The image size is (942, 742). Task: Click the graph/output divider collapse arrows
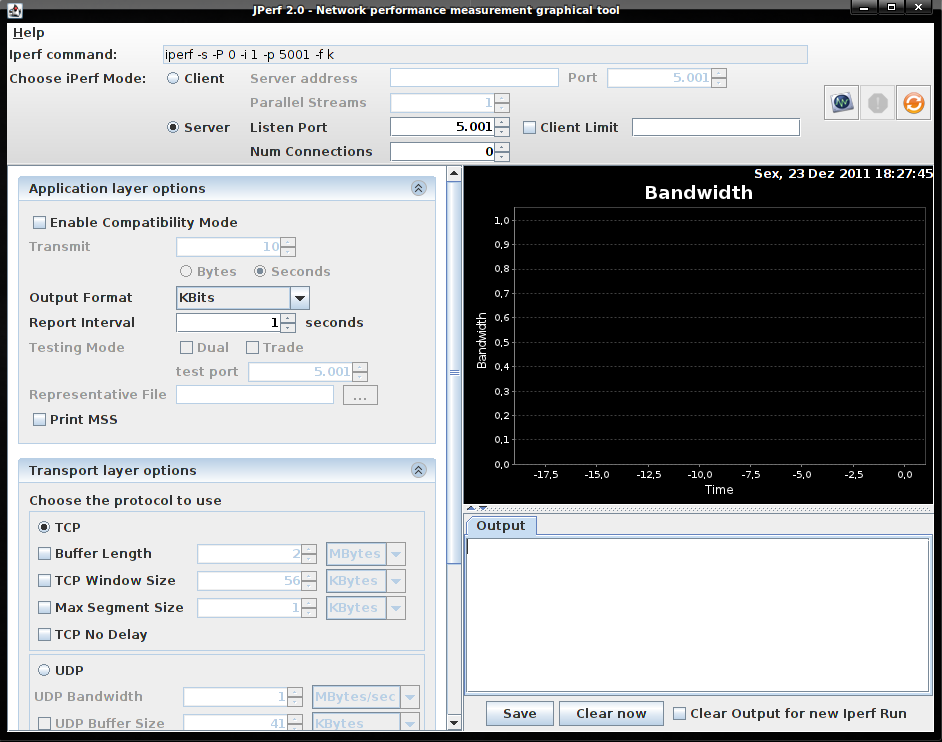477,508
